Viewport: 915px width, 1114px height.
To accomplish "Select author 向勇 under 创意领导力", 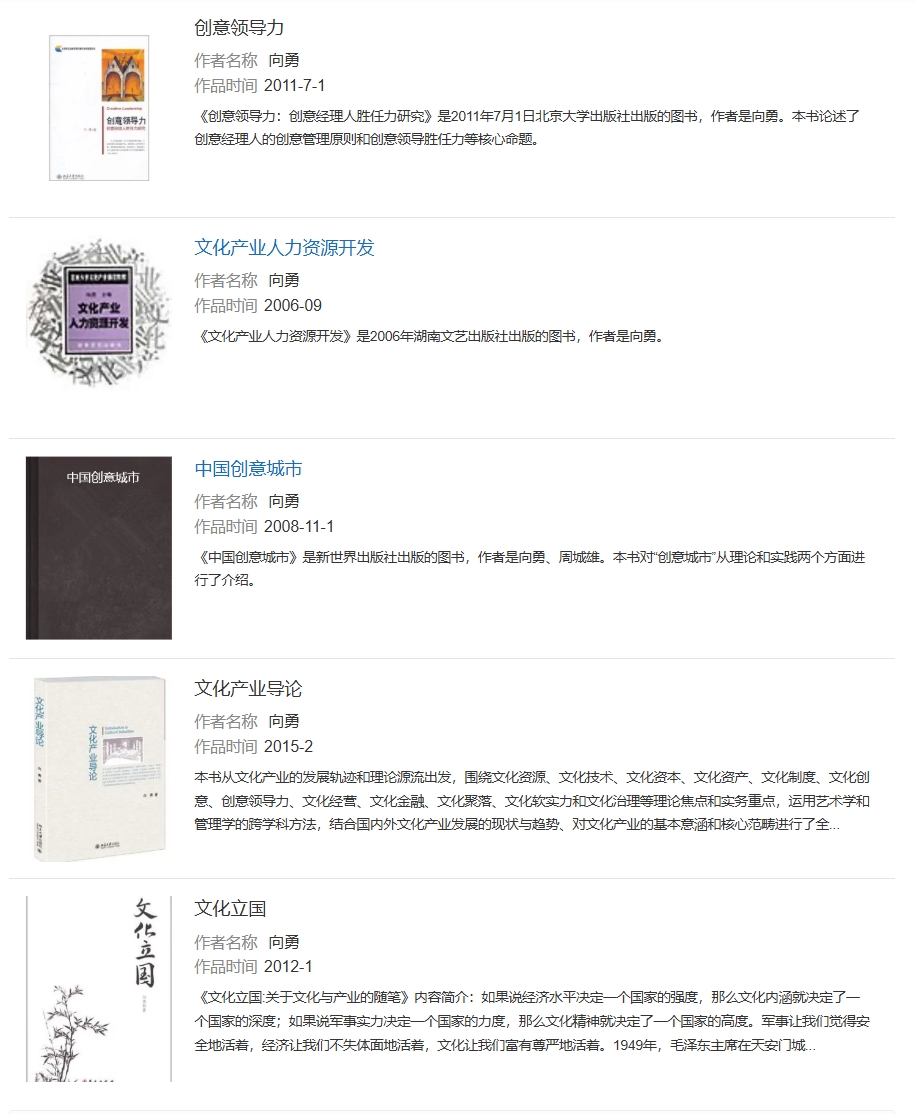I will (x=284, y=60).
